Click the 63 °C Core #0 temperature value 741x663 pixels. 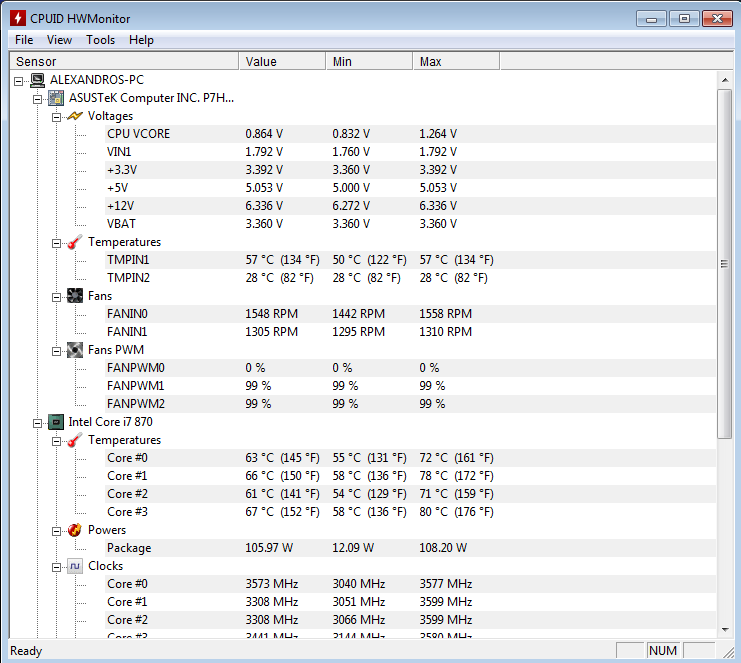282,458
